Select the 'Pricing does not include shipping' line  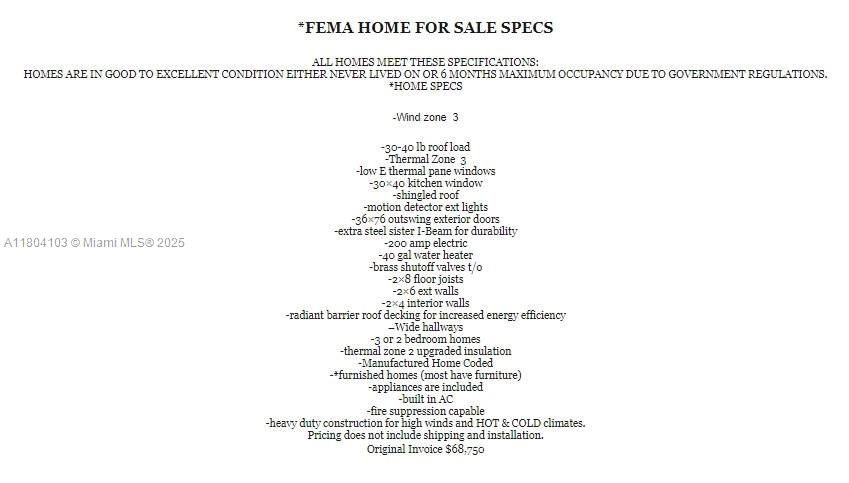(x=425, y=435)
